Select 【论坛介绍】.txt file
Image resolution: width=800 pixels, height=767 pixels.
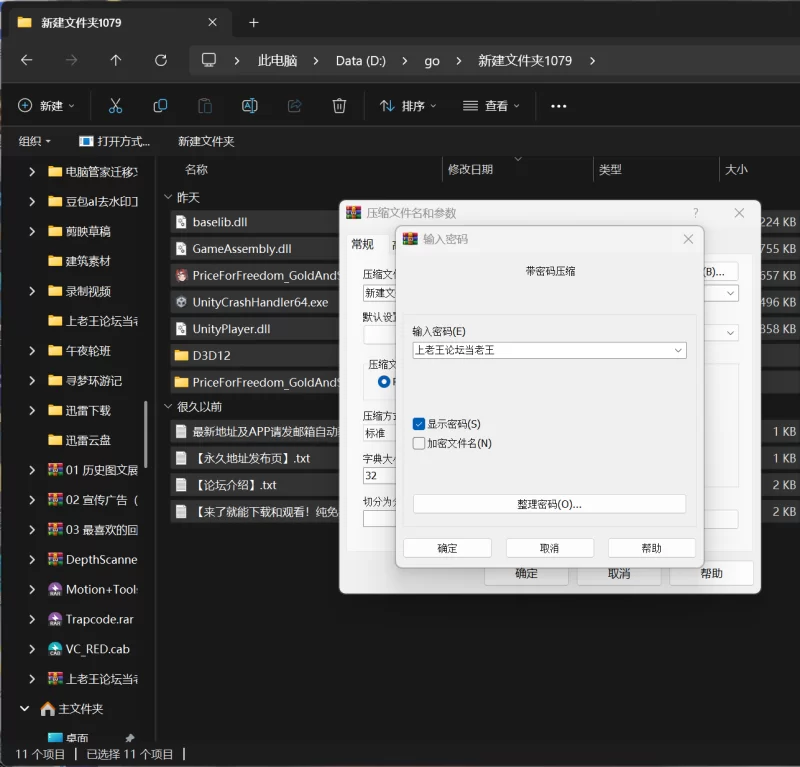[x=254, y=485]
